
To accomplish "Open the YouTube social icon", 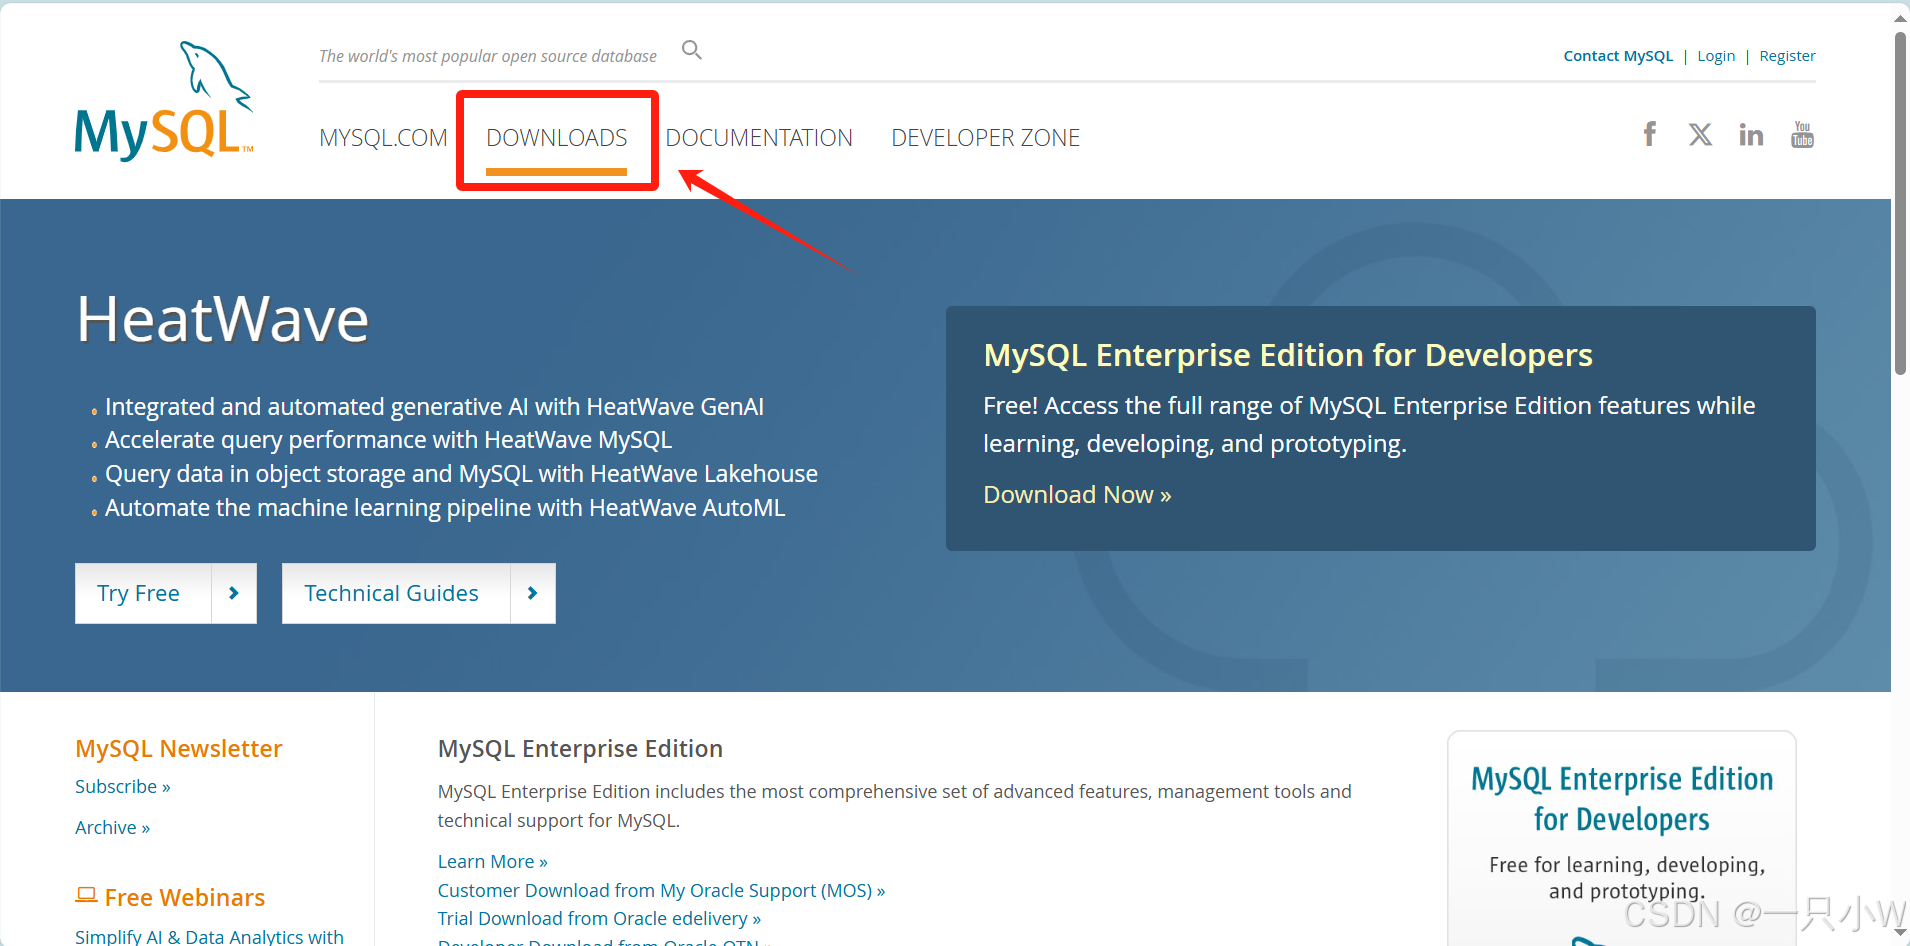I will pos(1802,134).
